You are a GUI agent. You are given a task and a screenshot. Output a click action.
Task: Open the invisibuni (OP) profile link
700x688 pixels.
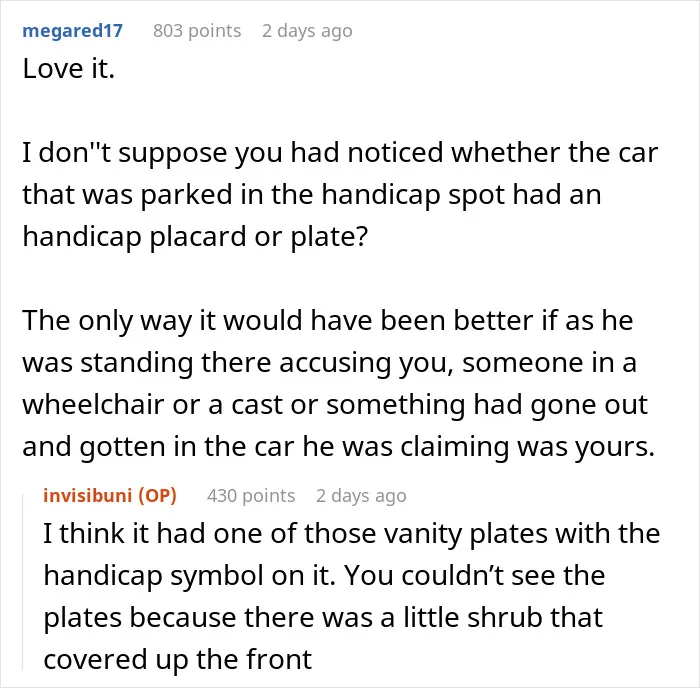[x=110, y=496]
